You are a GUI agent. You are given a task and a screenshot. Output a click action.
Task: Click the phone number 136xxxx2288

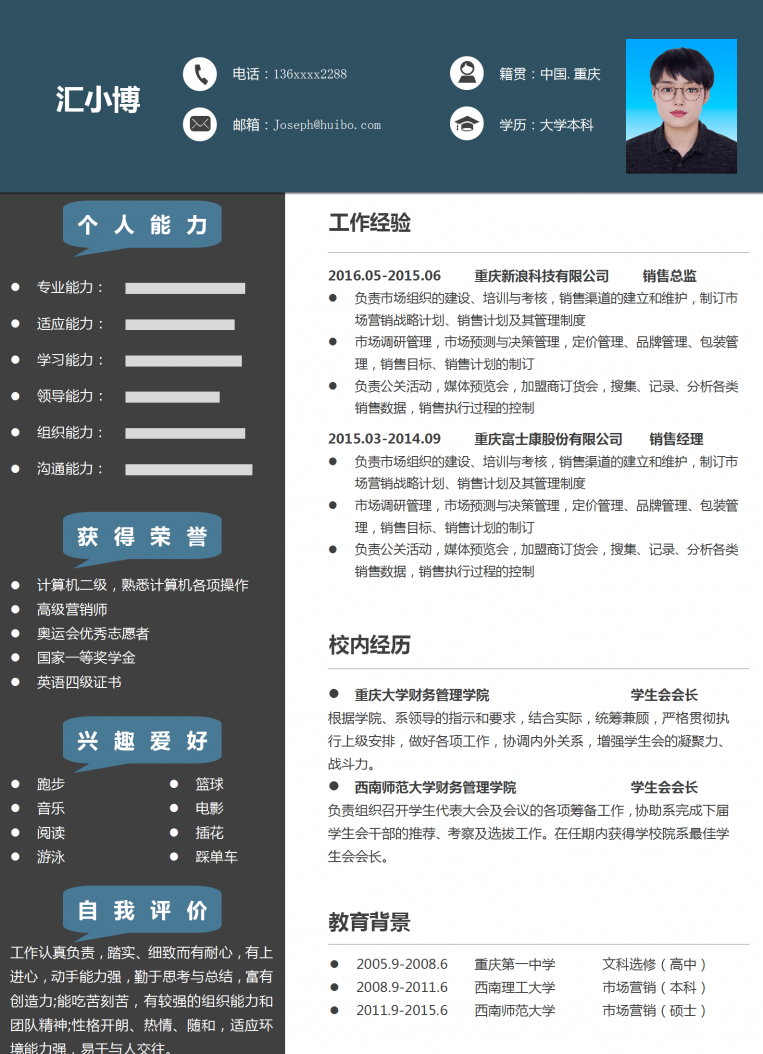(310, 74)
